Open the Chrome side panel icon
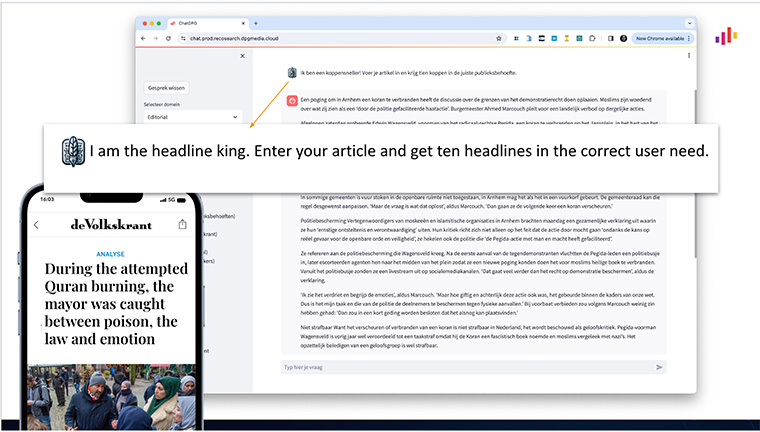 611,38
